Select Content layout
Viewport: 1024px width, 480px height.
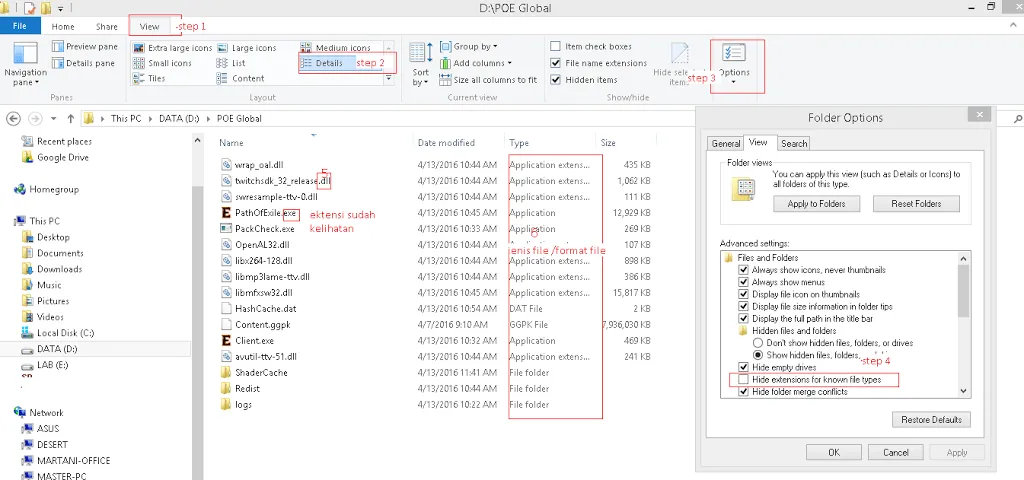click(240, 78)
